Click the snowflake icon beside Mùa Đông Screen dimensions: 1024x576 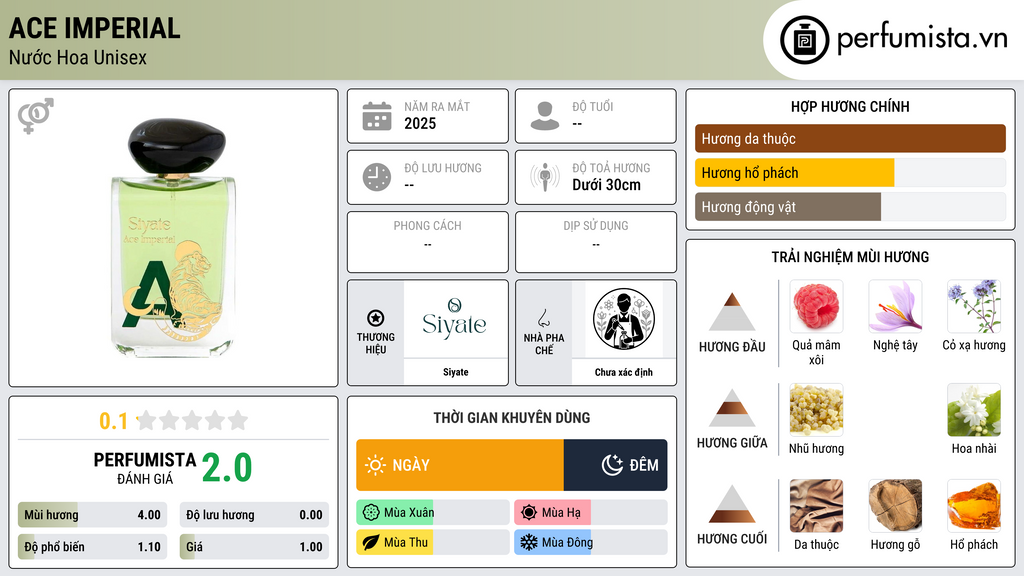tap(529, 542)
